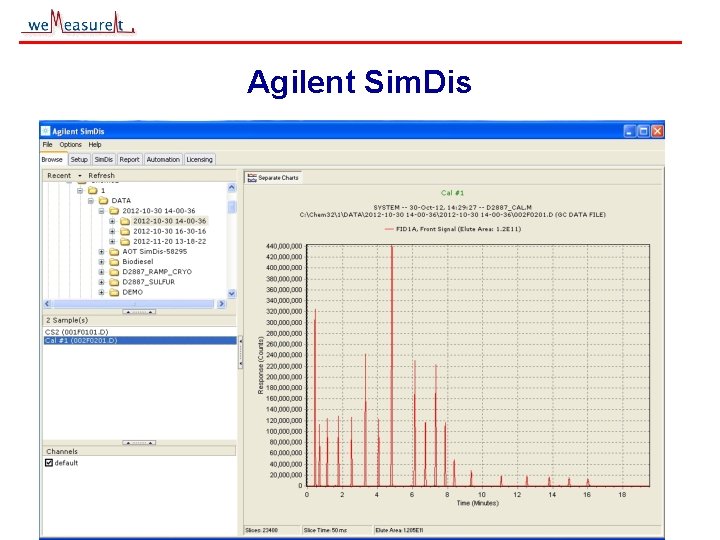Click the Elute Area 1205E11 status entry
Screen dimensions: 720x540
399,530
